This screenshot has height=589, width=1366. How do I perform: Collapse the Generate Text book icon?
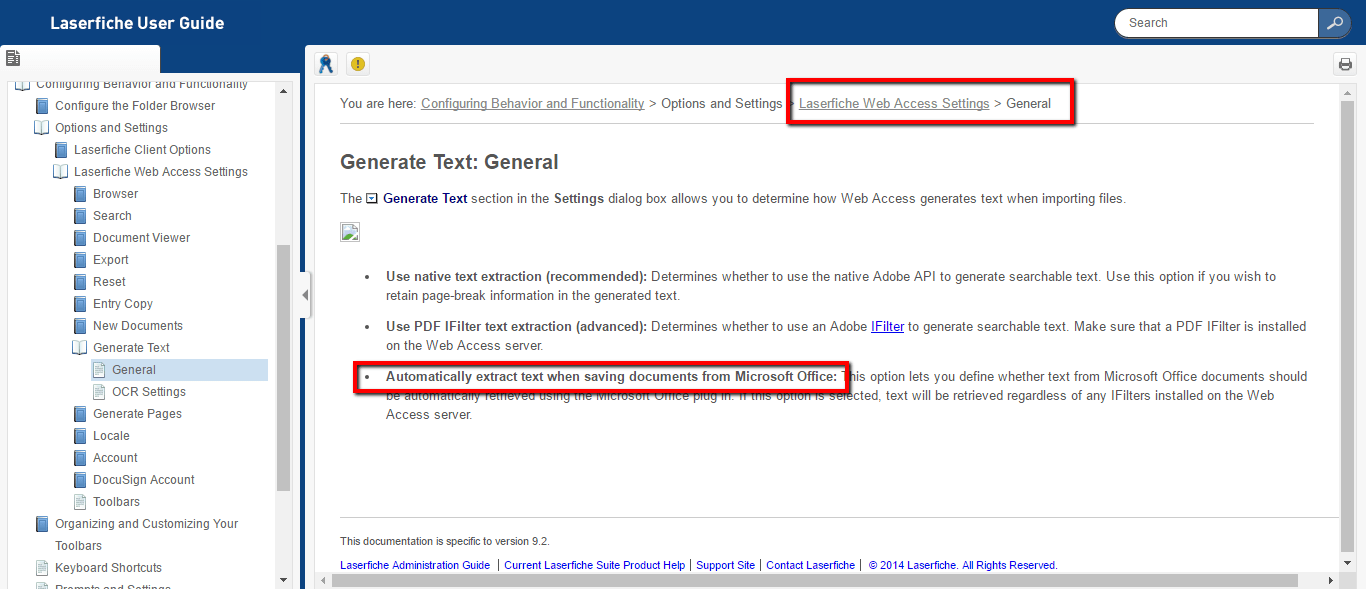pos(80,348)
